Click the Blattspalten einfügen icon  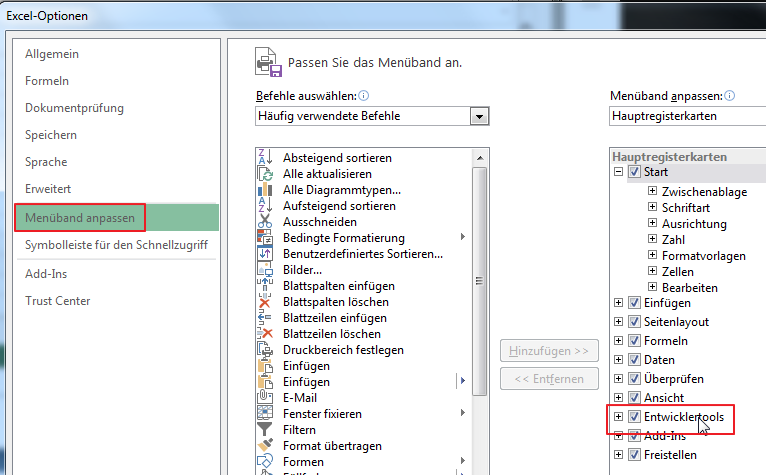[265, 286]
